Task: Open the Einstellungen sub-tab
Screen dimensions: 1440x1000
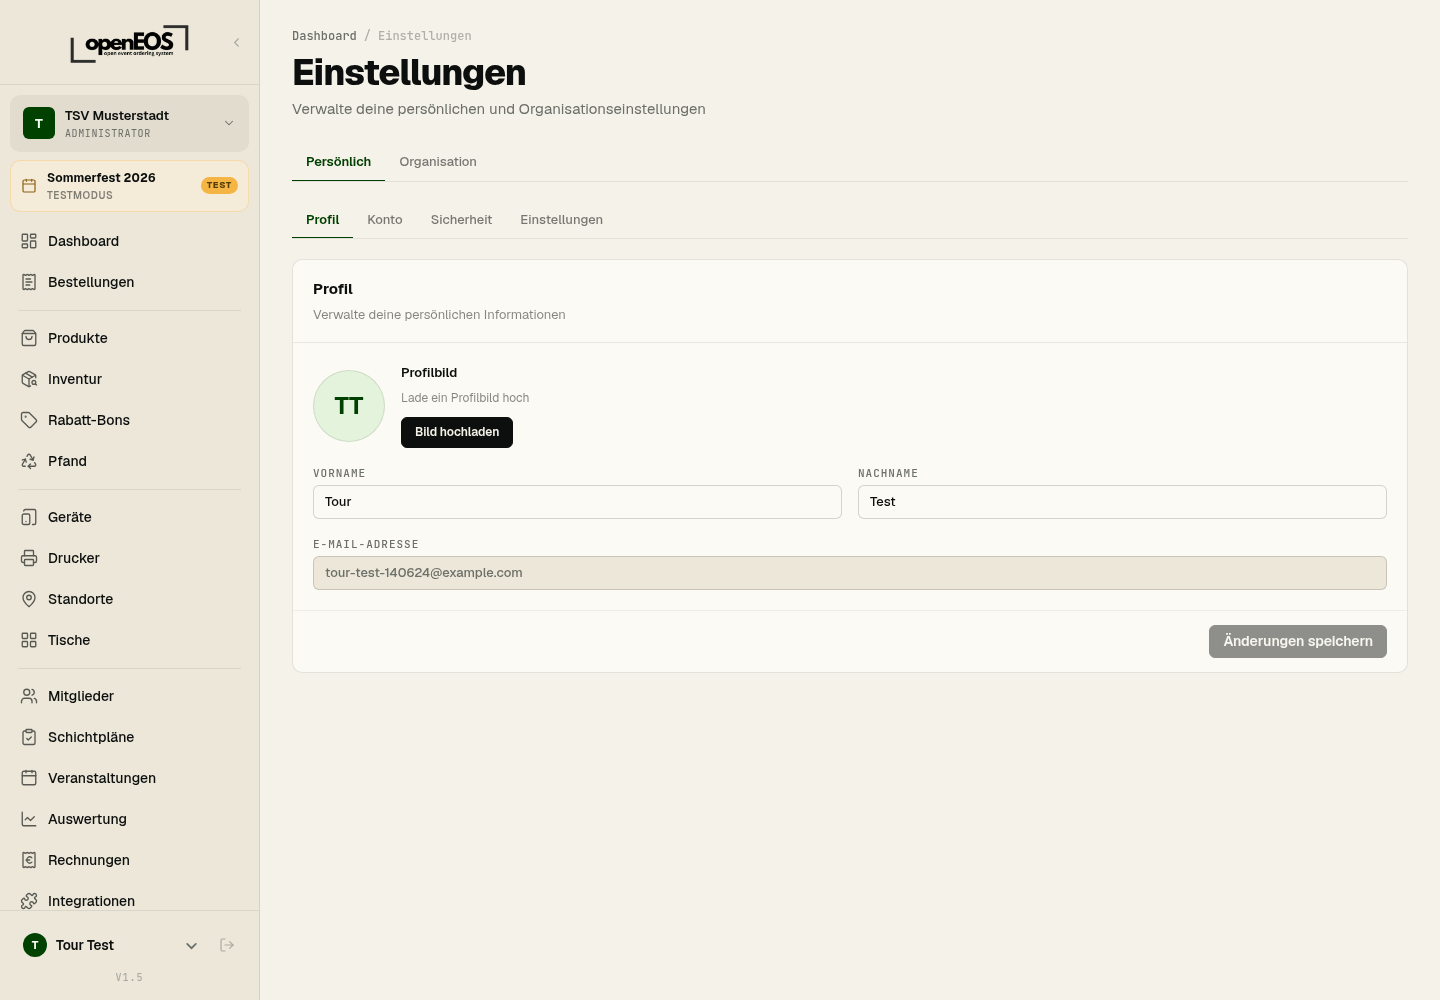Action: [x=561, y=220]
